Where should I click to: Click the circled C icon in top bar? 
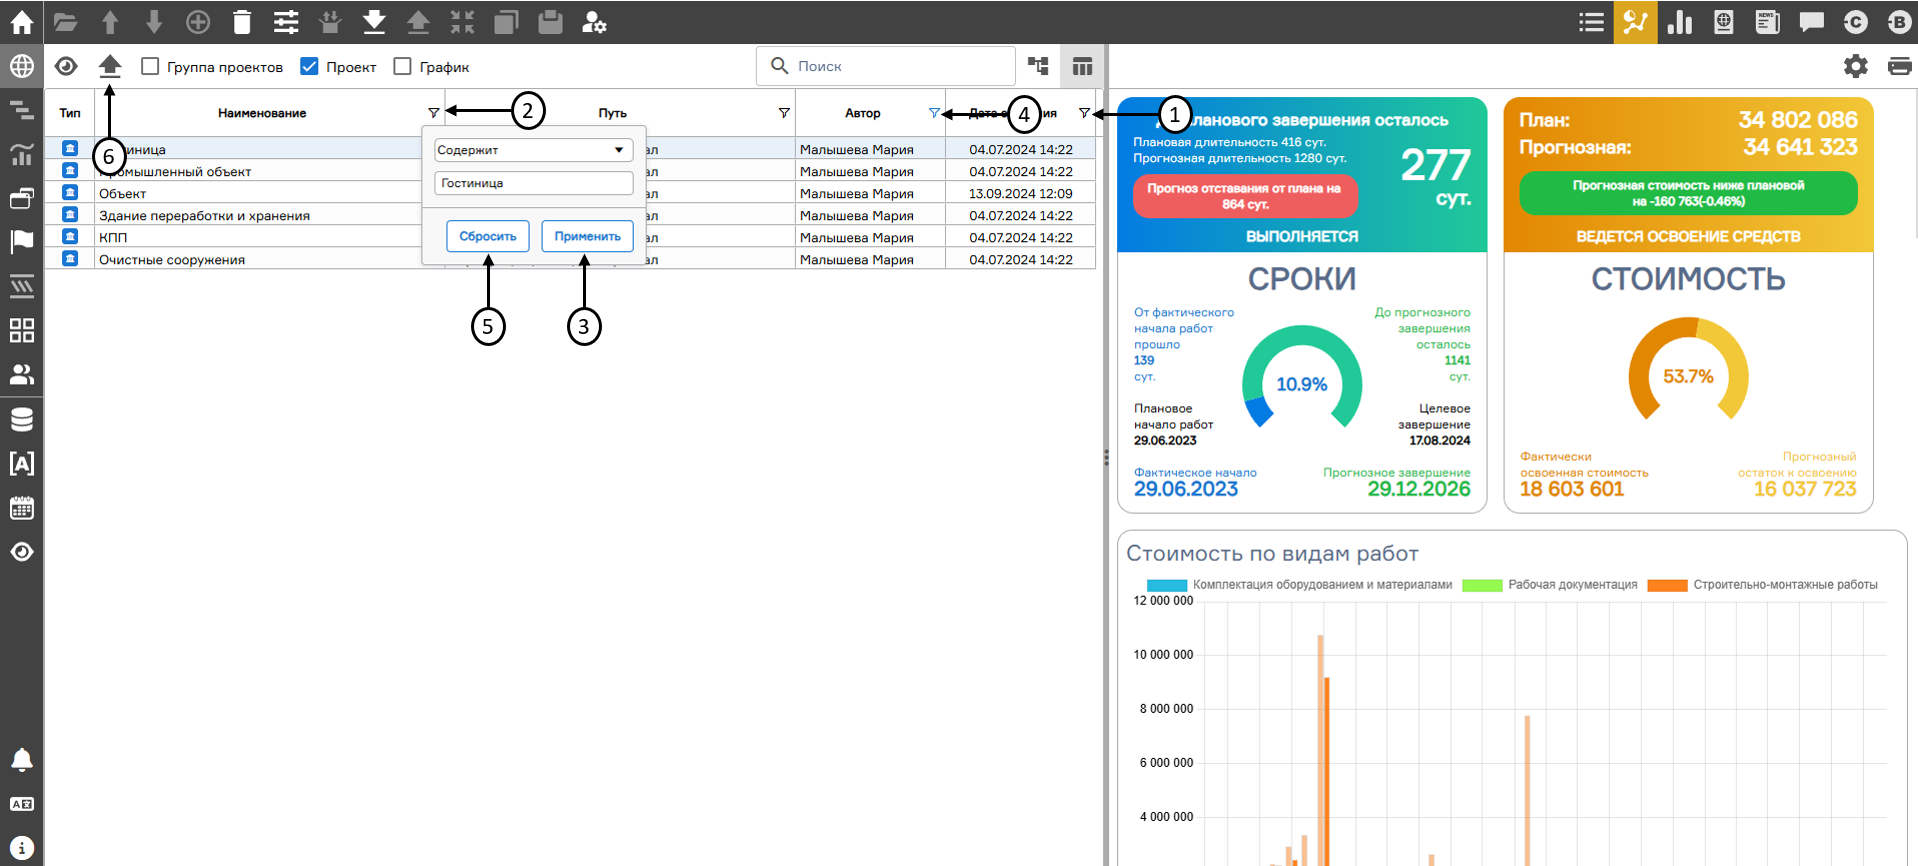point(1856,22)
